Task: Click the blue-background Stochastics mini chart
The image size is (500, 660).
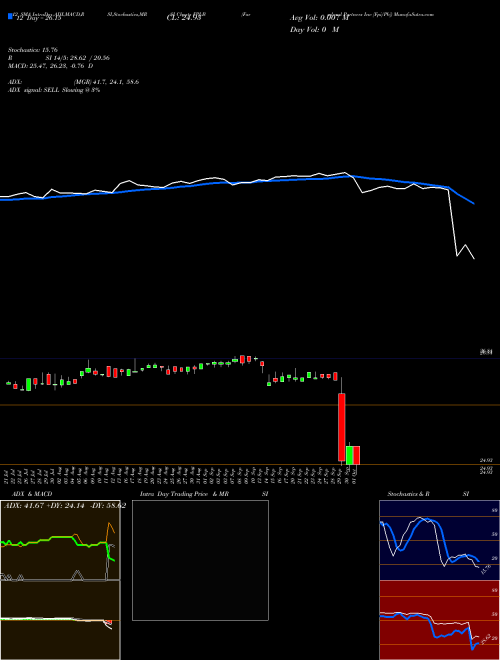Action: tap(439, 540)
